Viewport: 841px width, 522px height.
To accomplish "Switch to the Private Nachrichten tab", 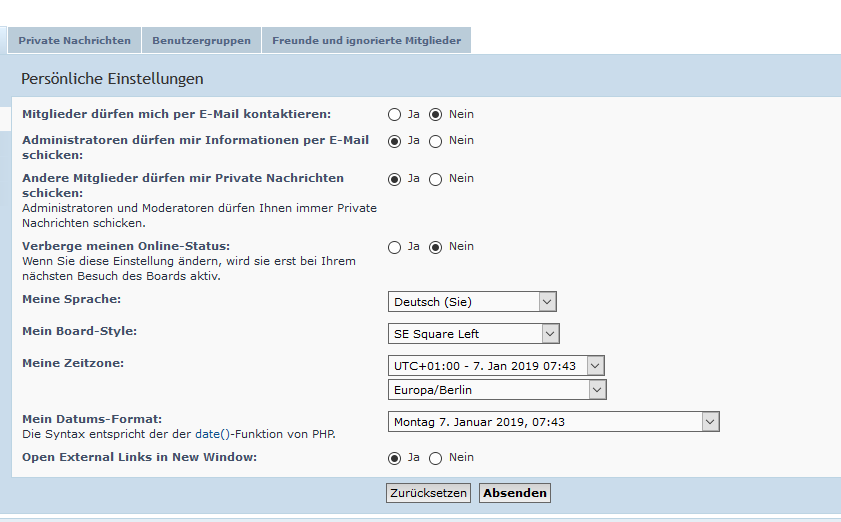I will [x=74, y=41].
